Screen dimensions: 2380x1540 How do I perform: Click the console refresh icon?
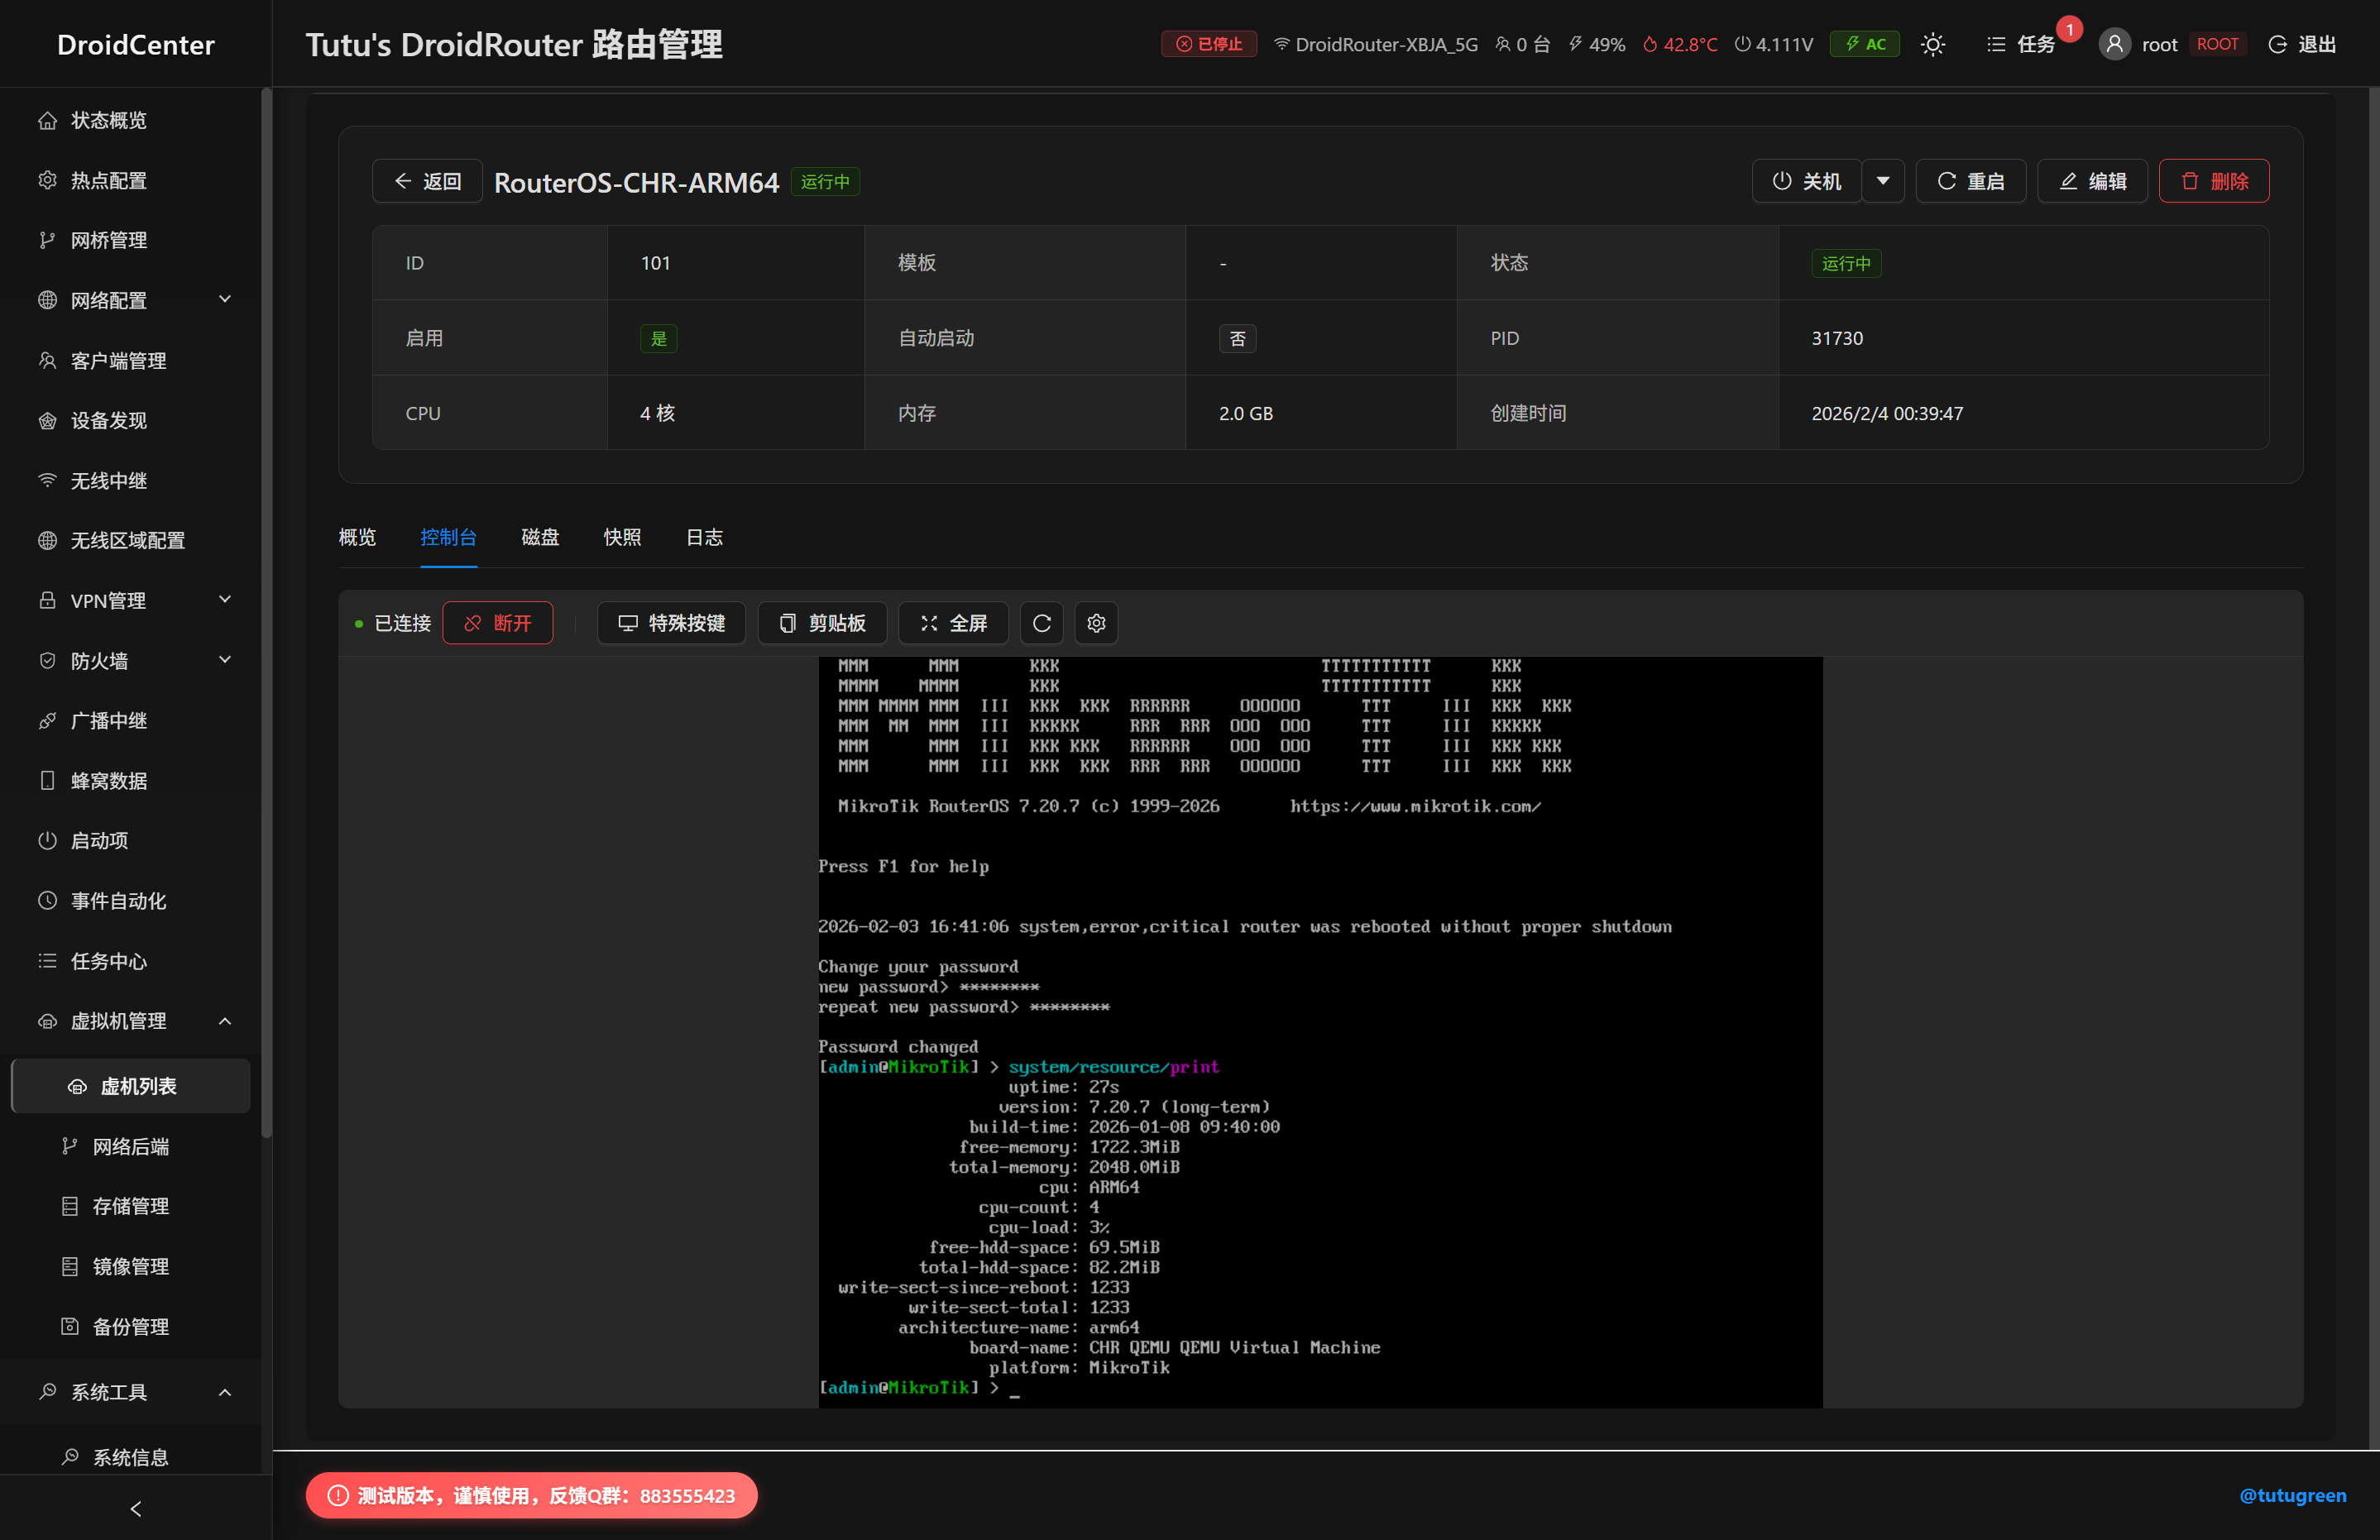(1041, 623)
